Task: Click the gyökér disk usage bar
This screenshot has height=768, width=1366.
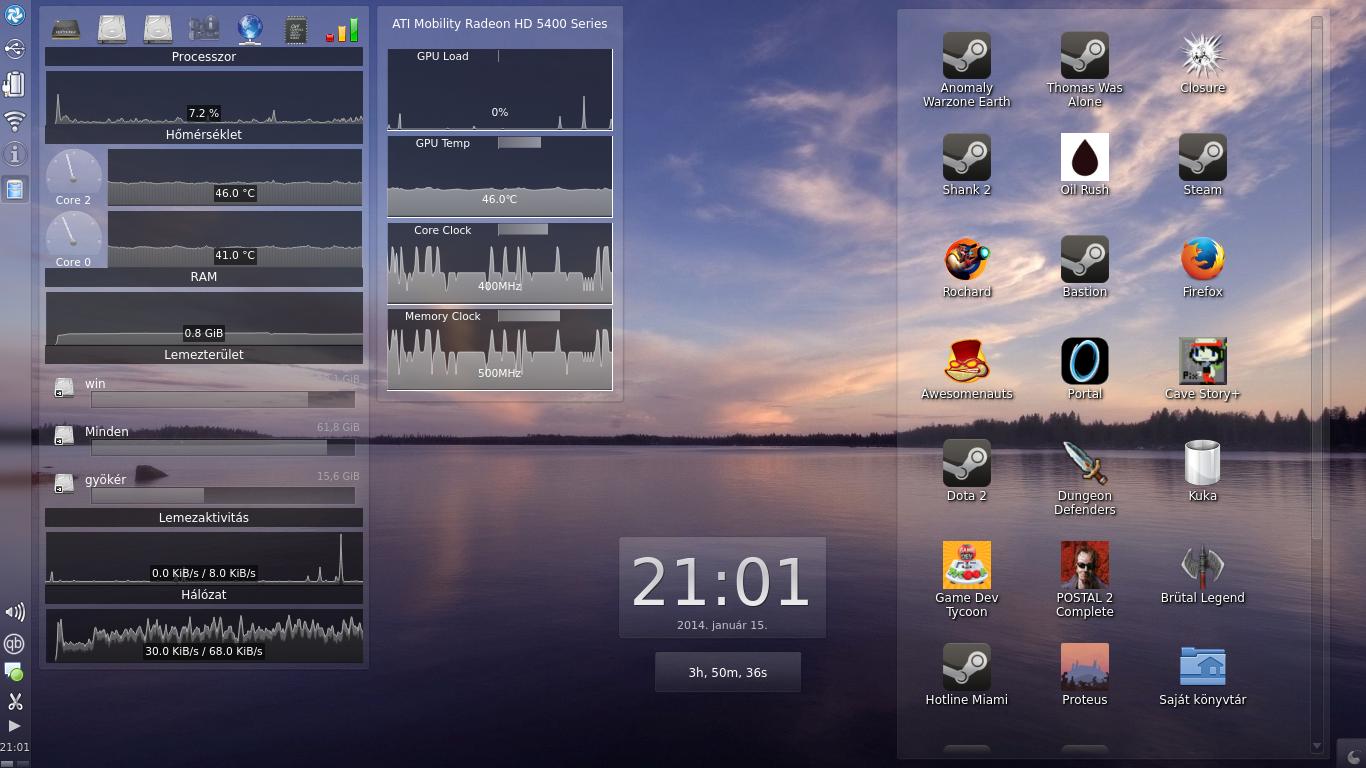Action: (223, 496)
